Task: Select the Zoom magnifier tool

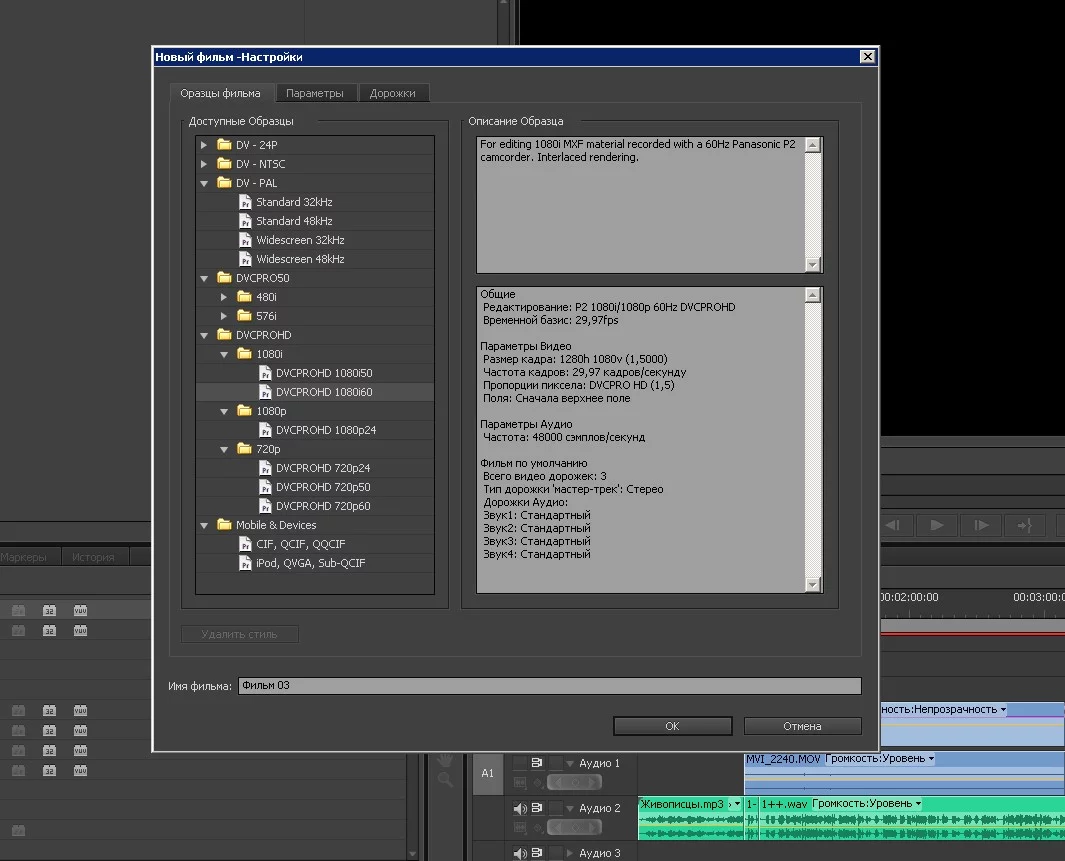Action: pos(445,779)
